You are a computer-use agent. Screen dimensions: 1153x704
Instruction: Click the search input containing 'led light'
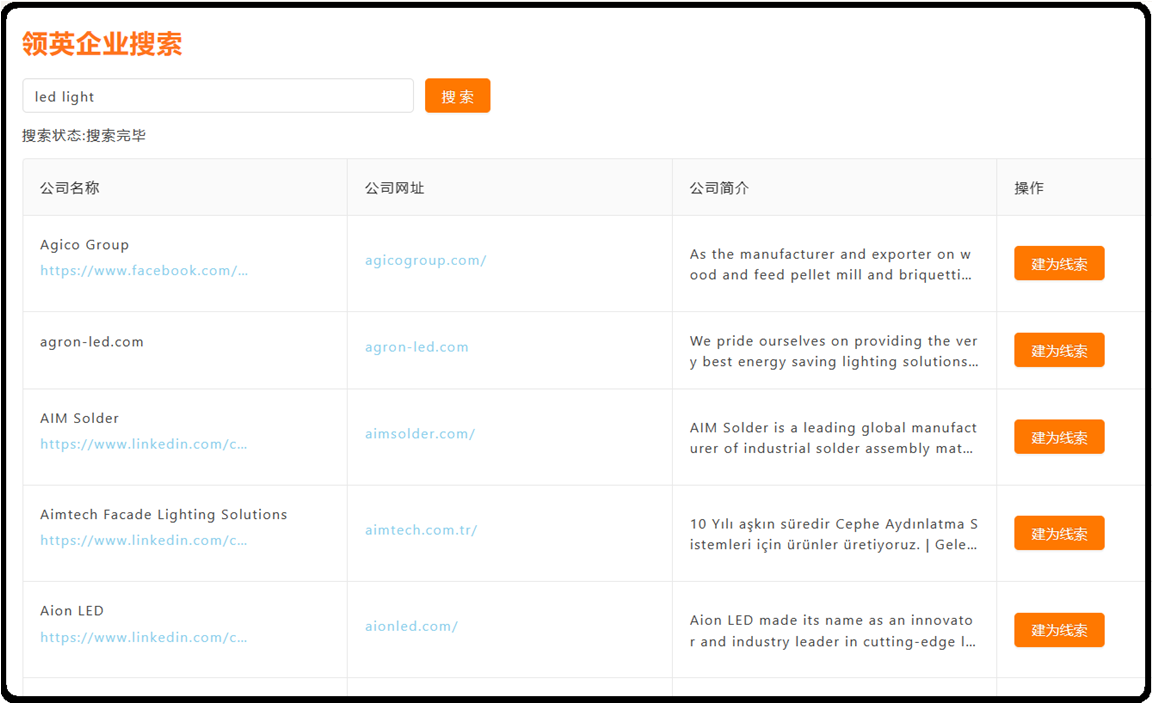pos(218,96)
